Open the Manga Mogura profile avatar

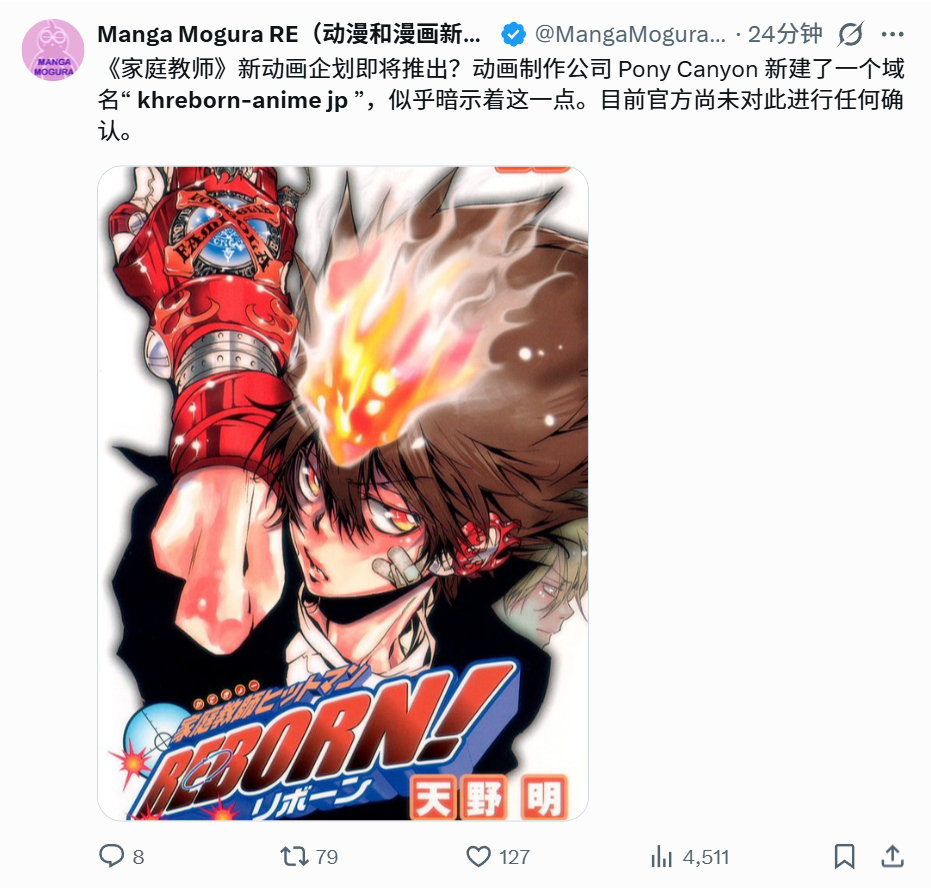coord(53,50)
